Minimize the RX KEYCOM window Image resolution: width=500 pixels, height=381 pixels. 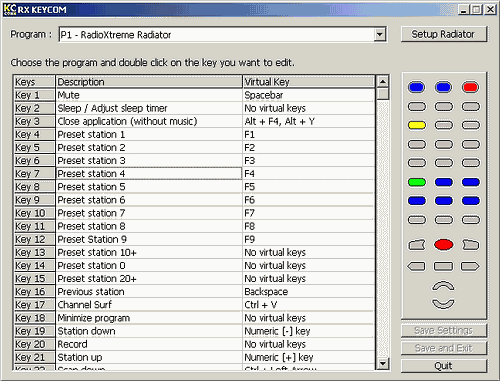(463, 10)
